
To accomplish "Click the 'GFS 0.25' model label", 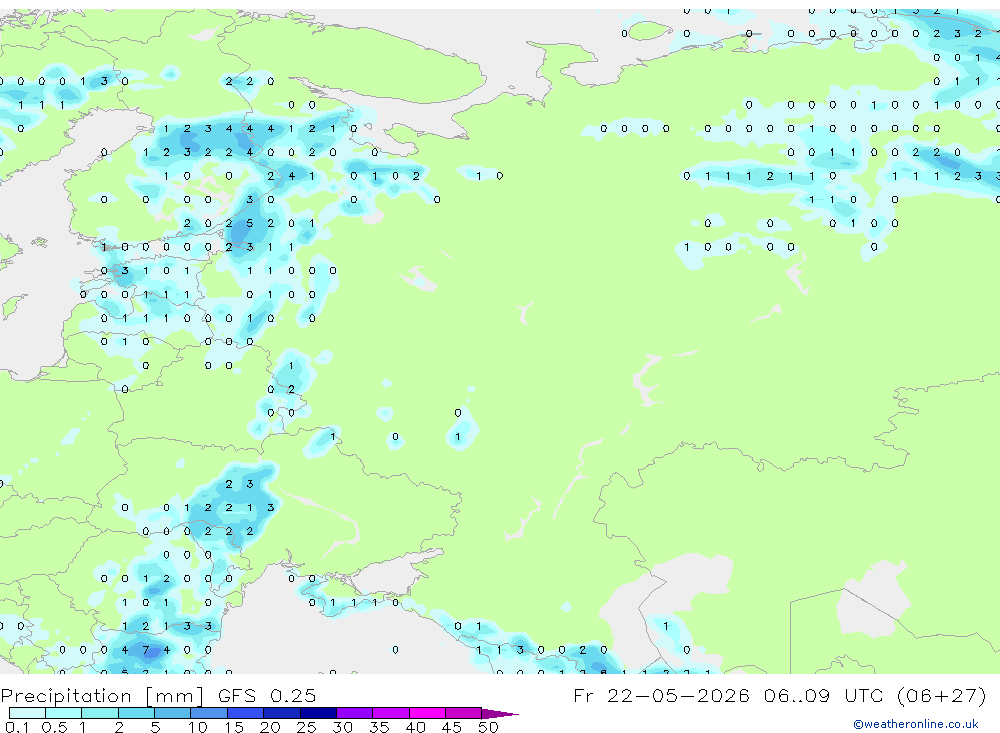I will [267, 695].
